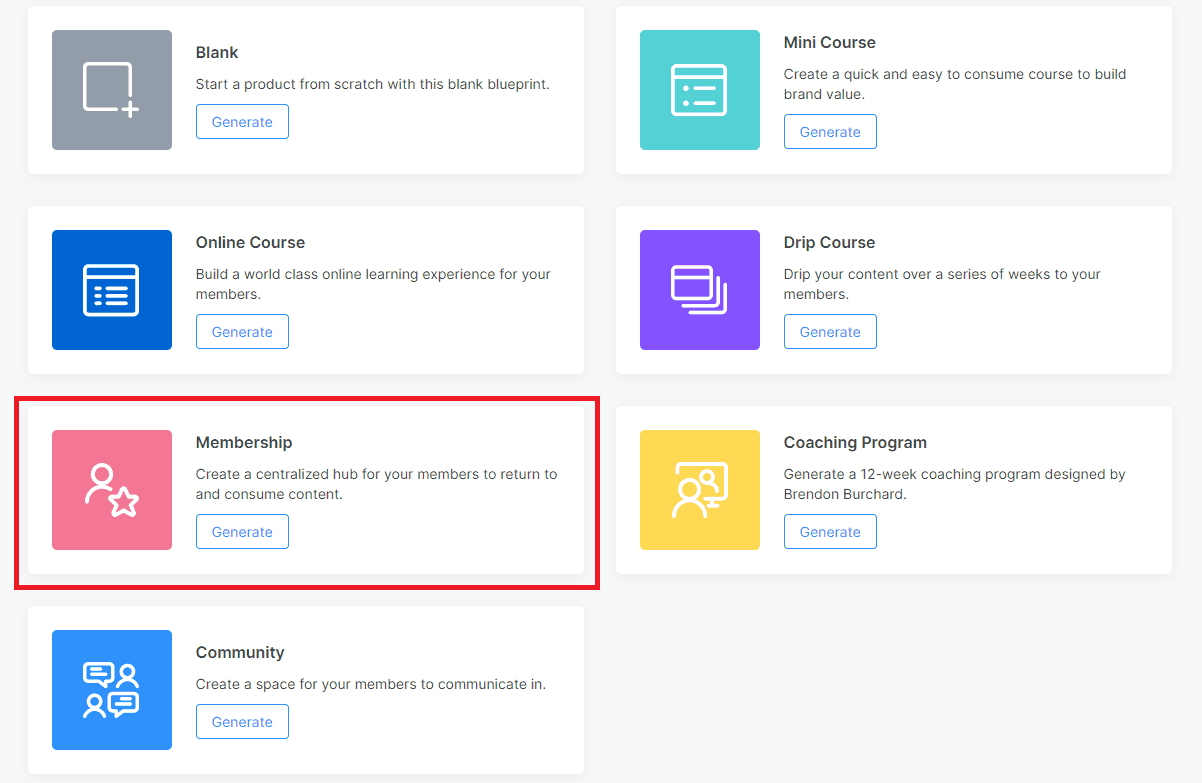Click description 'Start a product from scratch'

click(373, 84)
